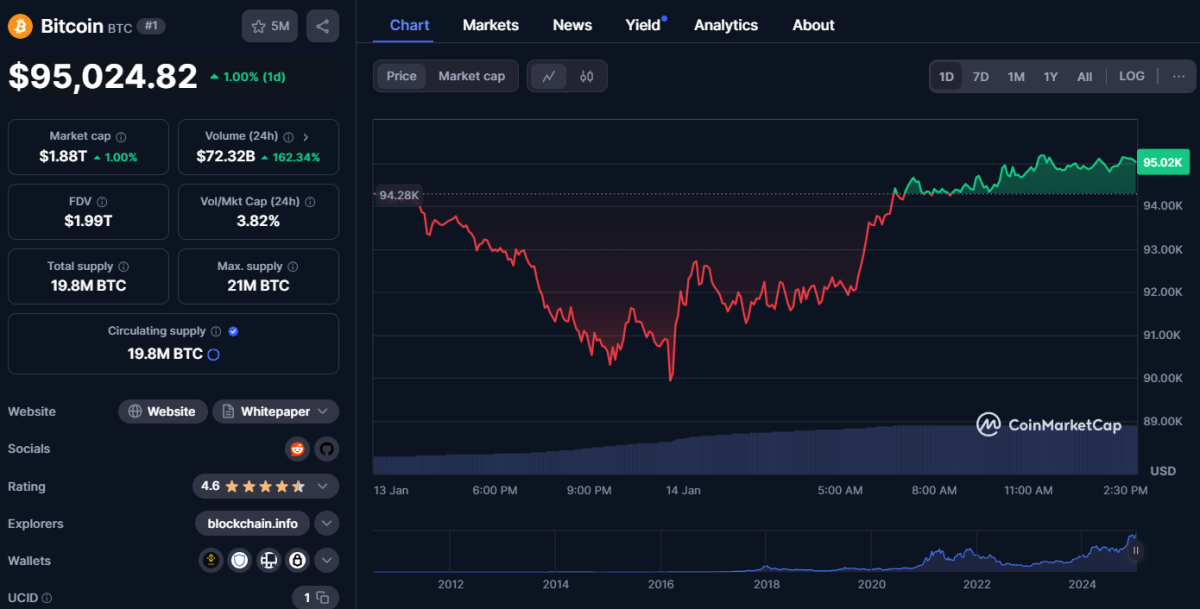Viewport: 1200px width, 609px height.
Task: Open the Binance wallet icon
Action: 210,561
